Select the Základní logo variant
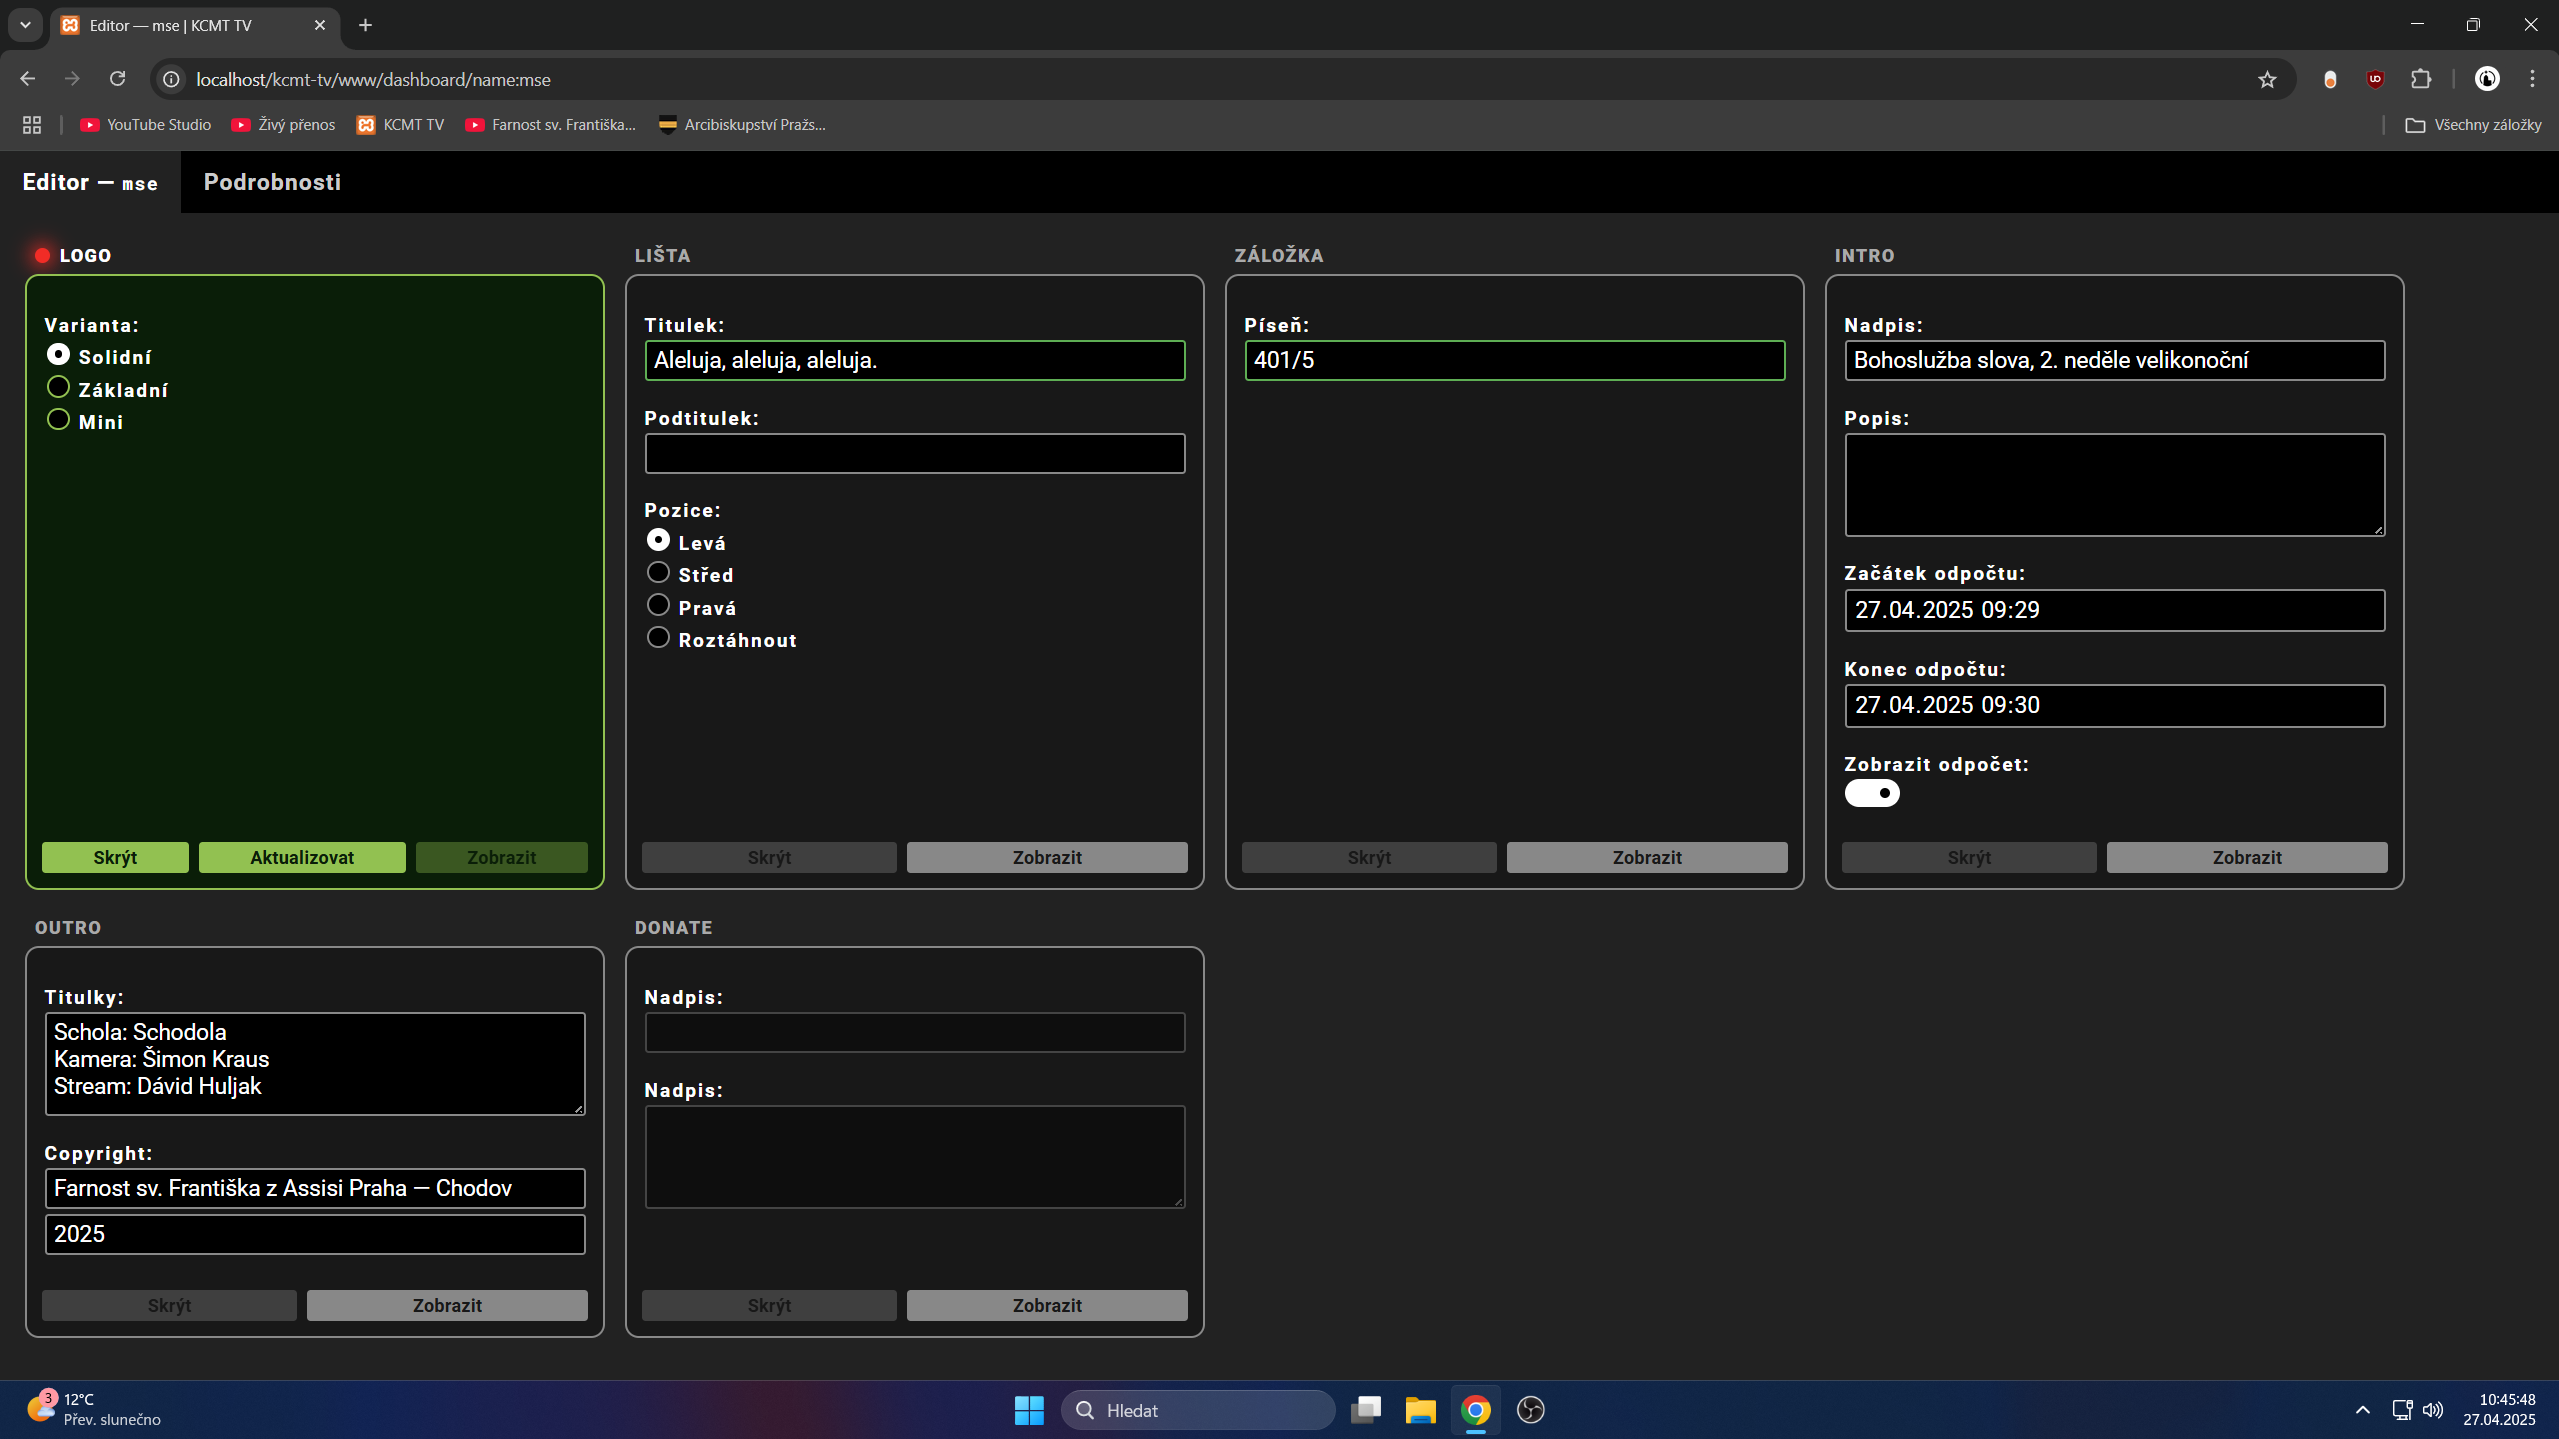The image size is (2559, 1439). pyautogui.click(x=59, y=388)
